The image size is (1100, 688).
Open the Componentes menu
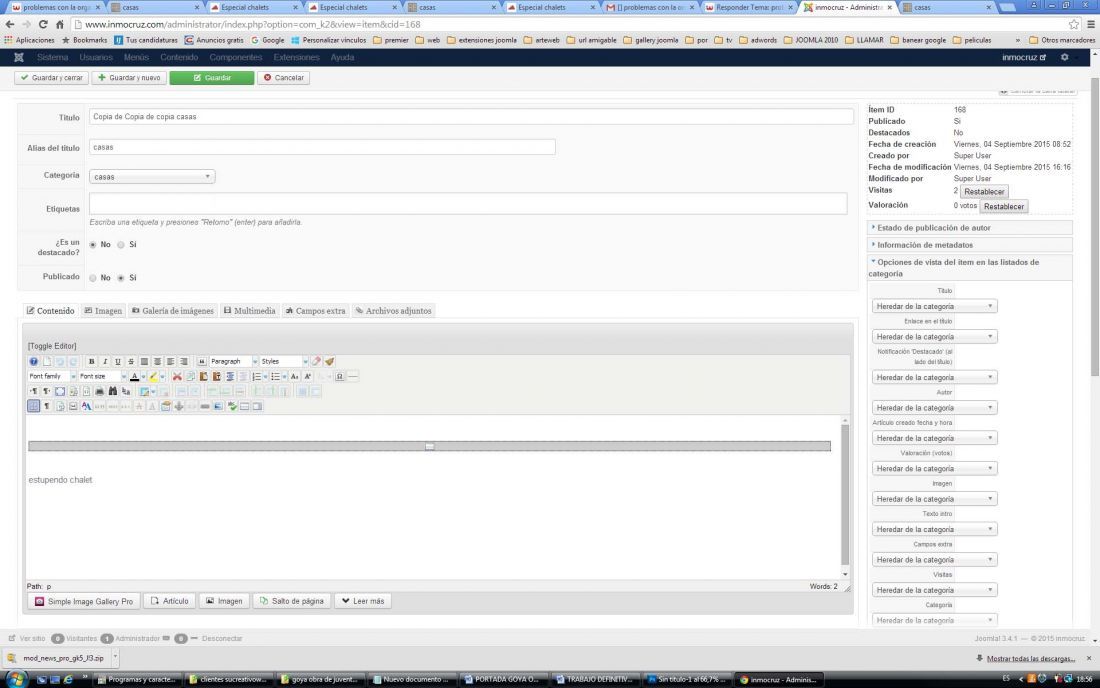pos(236,58)
